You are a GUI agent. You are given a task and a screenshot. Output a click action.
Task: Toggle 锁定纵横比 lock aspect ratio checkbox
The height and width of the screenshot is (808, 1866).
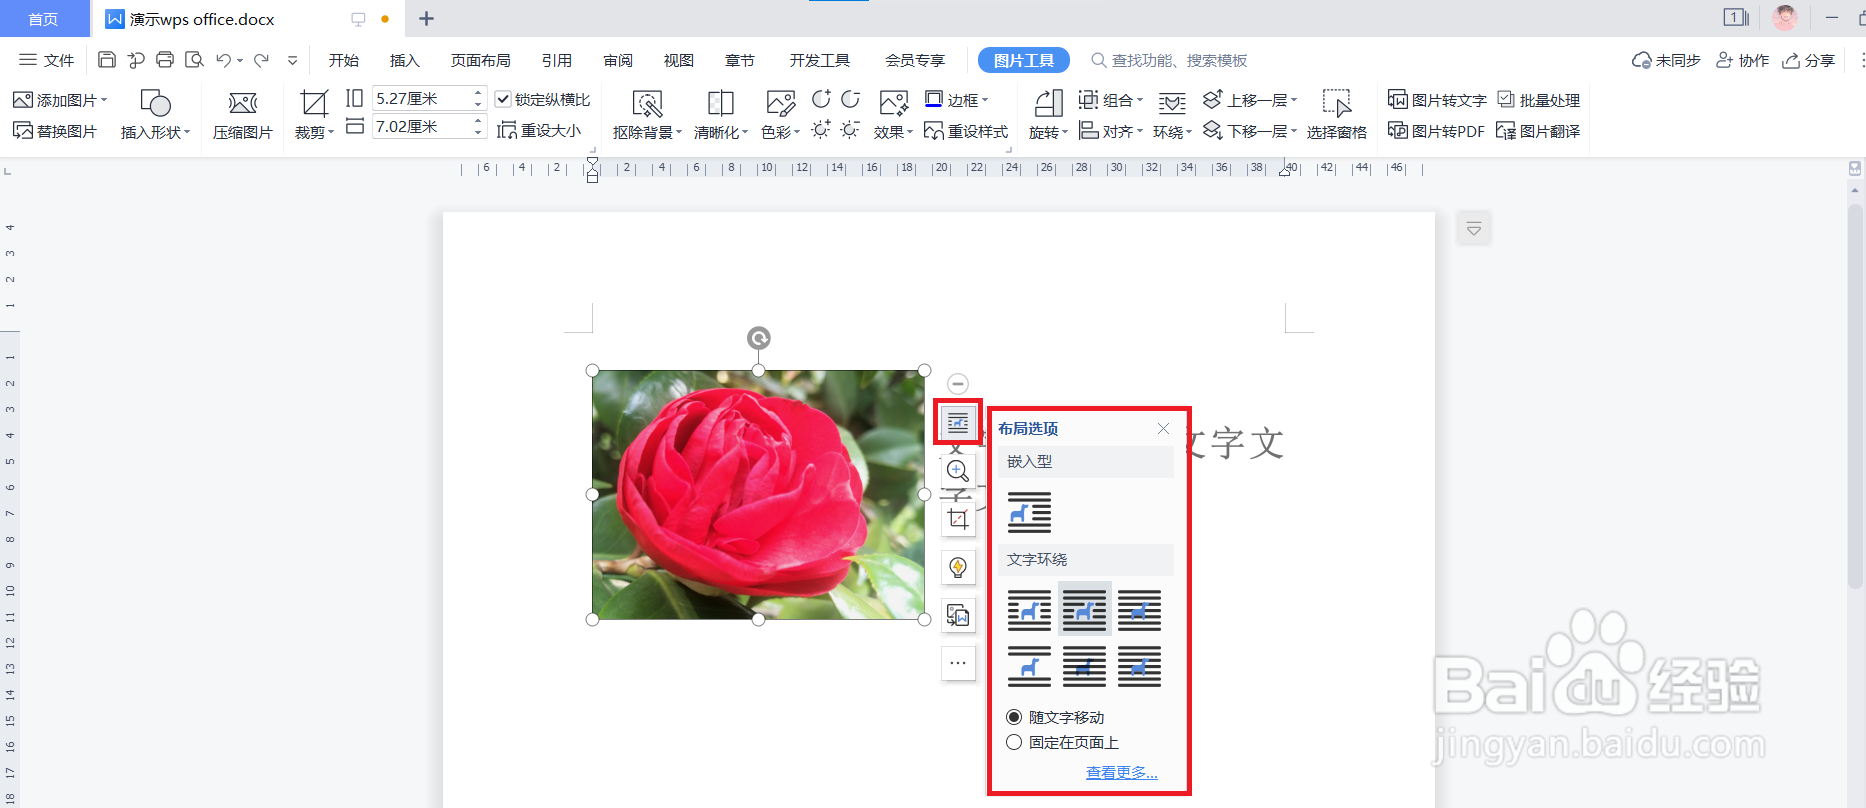503,99
